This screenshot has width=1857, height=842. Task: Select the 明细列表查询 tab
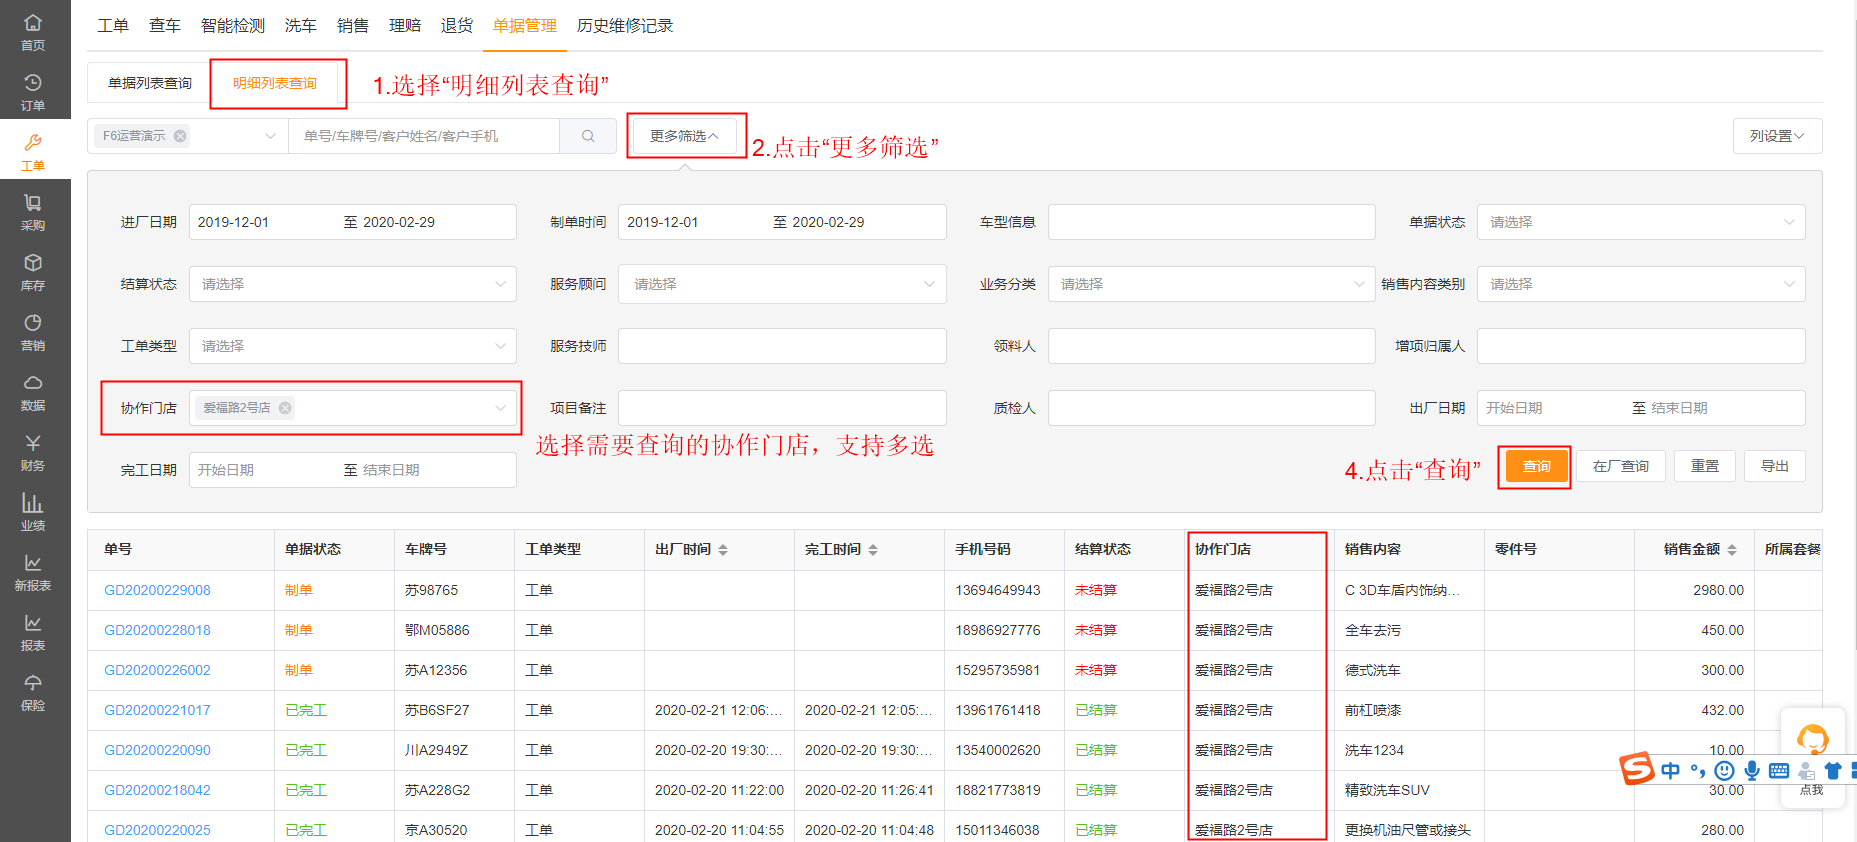(x=275, y=83)
